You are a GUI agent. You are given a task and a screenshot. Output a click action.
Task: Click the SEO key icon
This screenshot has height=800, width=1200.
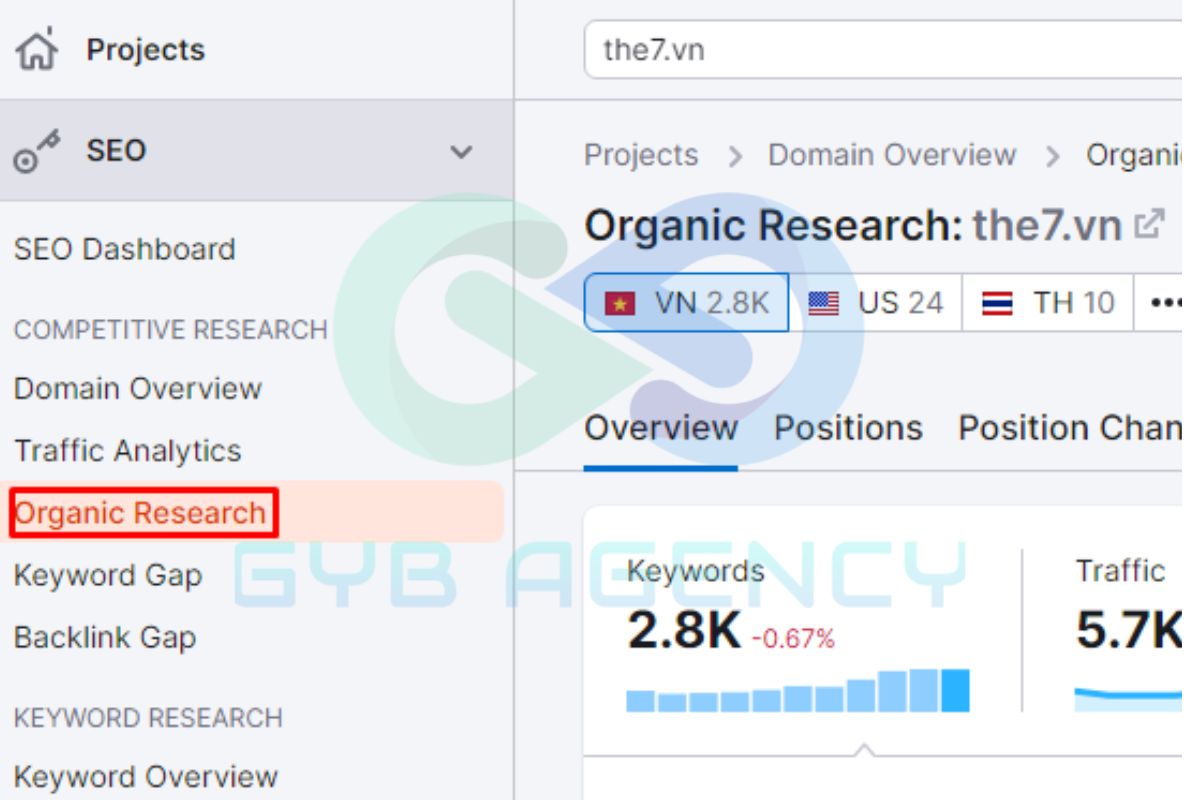pyautogui.click(x=37, y=152)
